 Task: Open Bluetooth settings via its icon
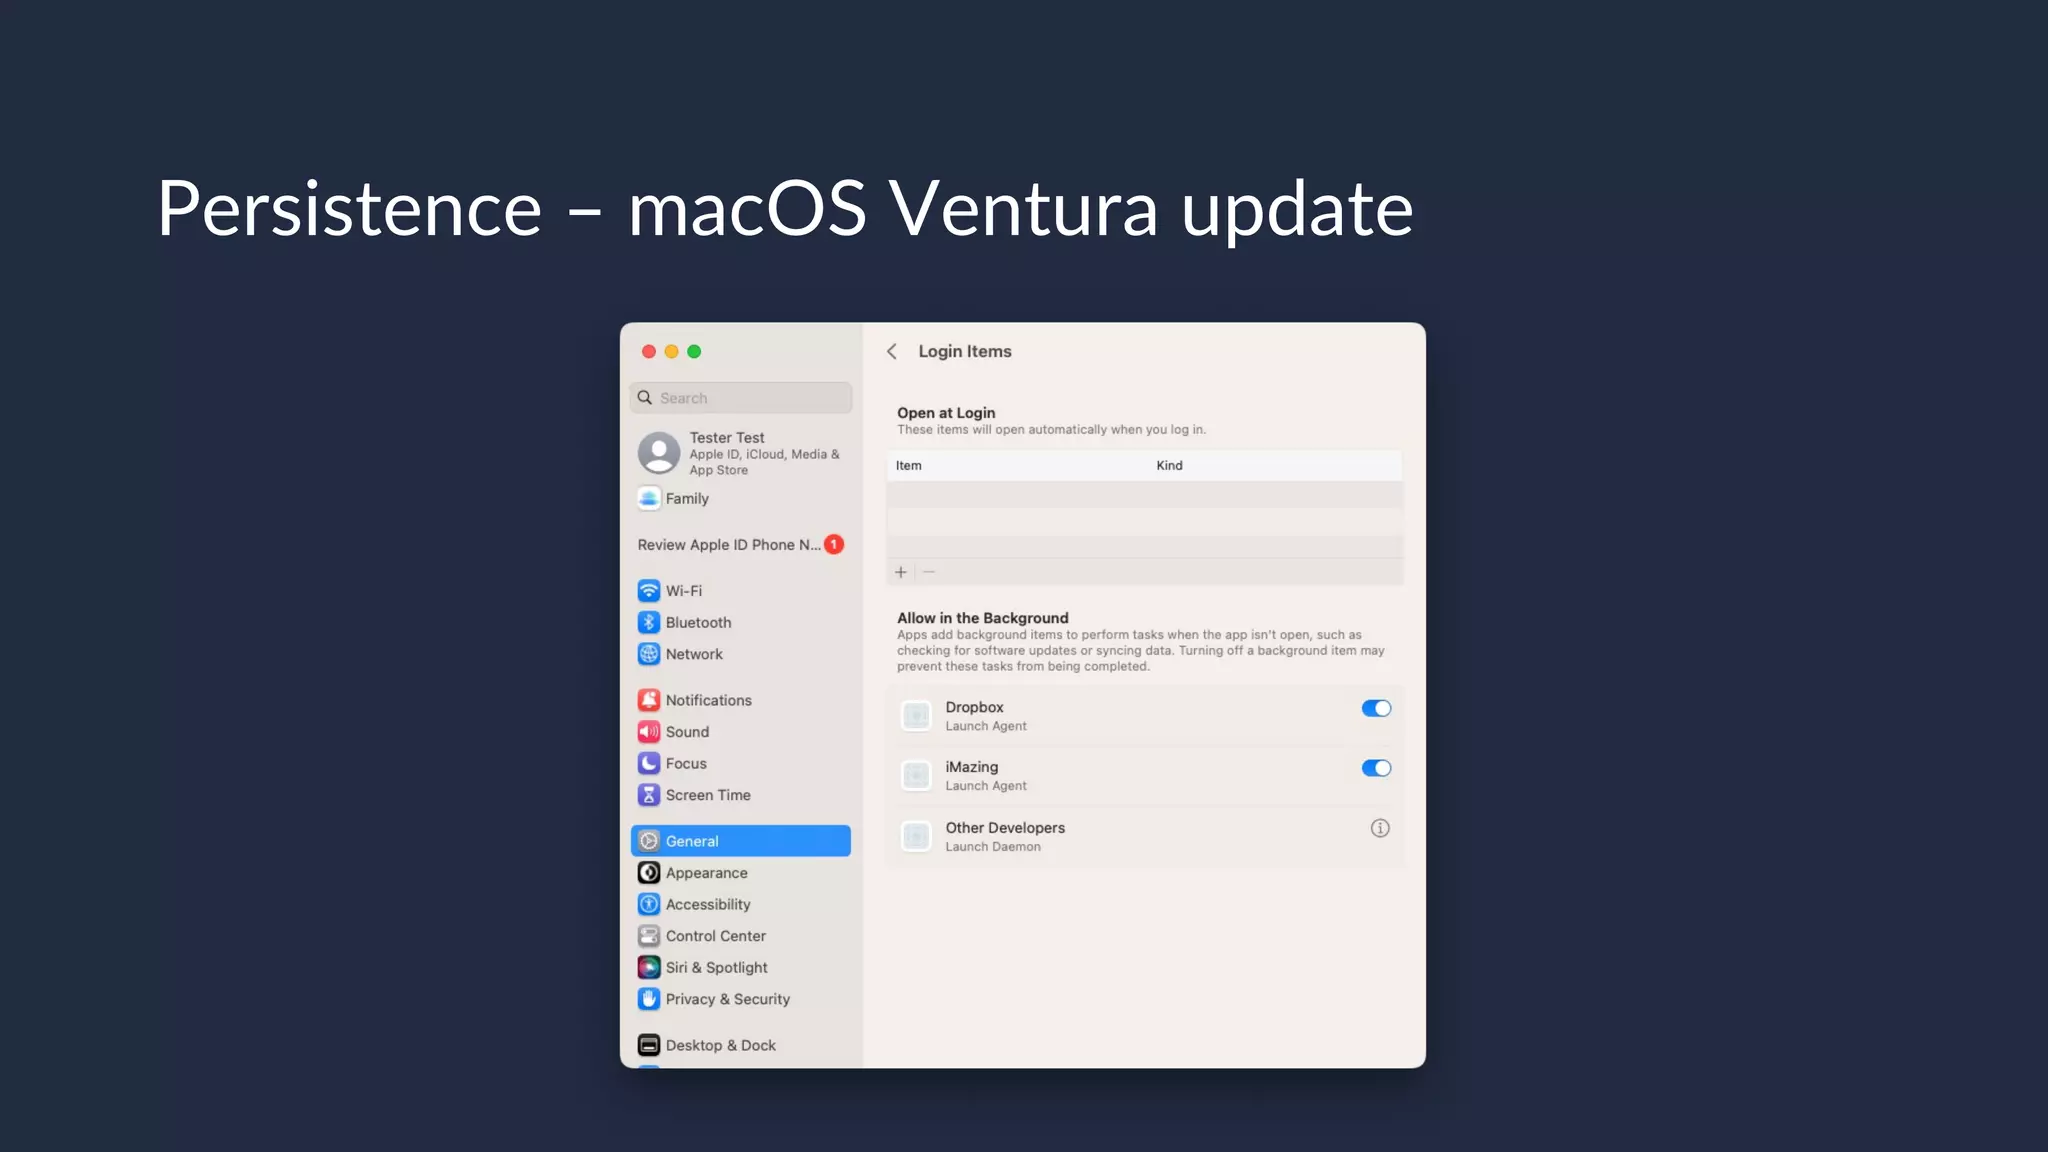[649, 622]
